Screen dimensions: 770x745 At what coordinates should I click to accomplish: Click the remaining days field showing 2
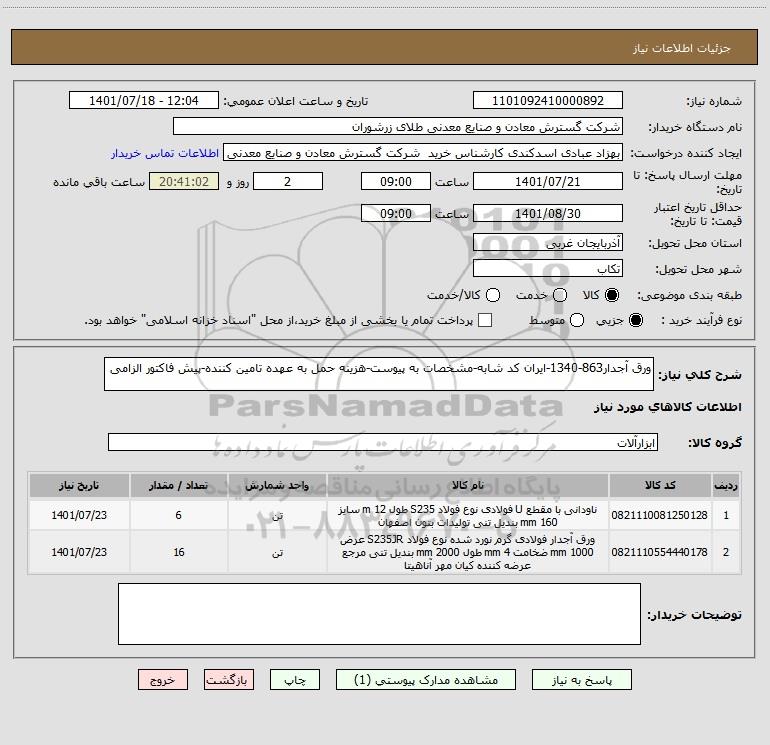[x=288, y=181]
